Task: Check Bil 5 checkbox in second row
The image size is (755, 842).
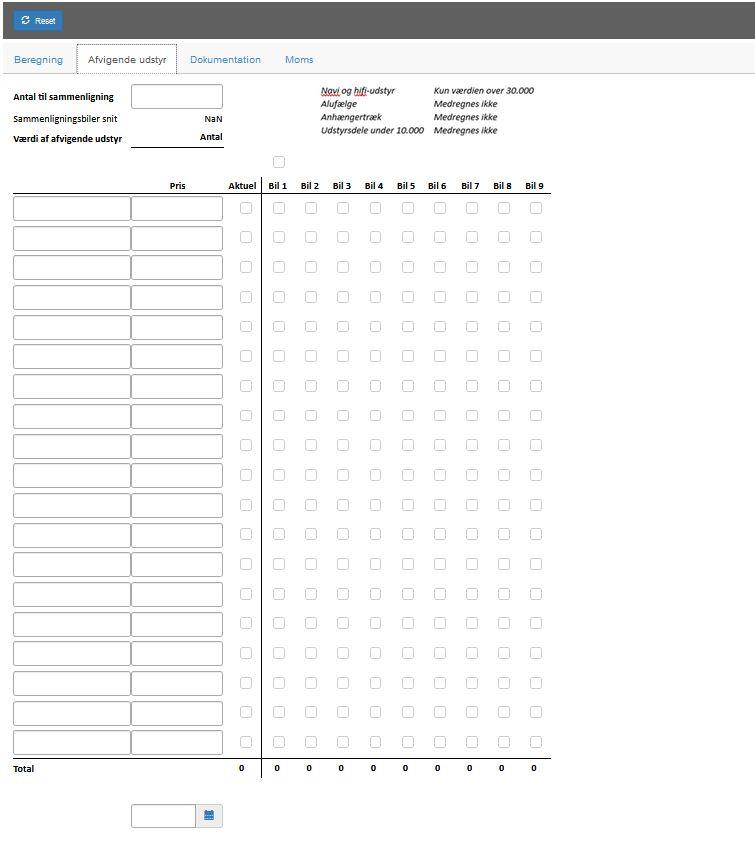Action: [x=407, y=238]
